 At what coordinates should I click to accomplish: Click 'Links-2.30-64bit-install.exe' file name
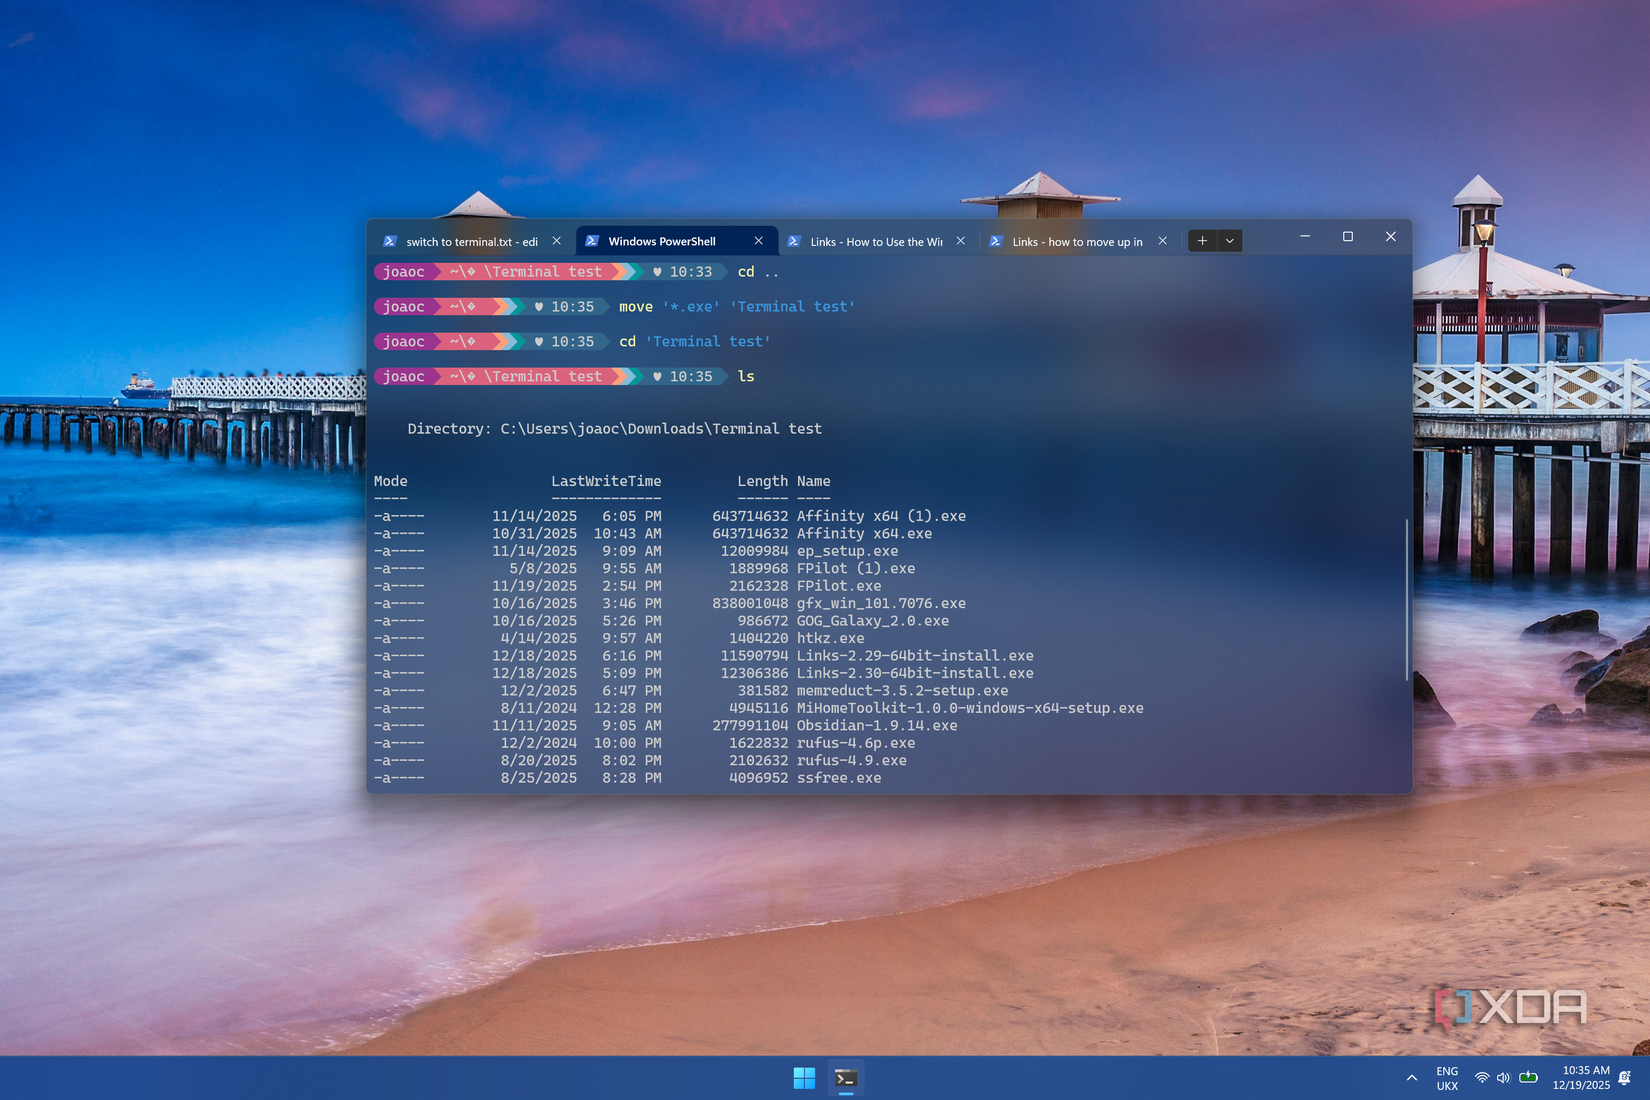click(x=915, y=673)
